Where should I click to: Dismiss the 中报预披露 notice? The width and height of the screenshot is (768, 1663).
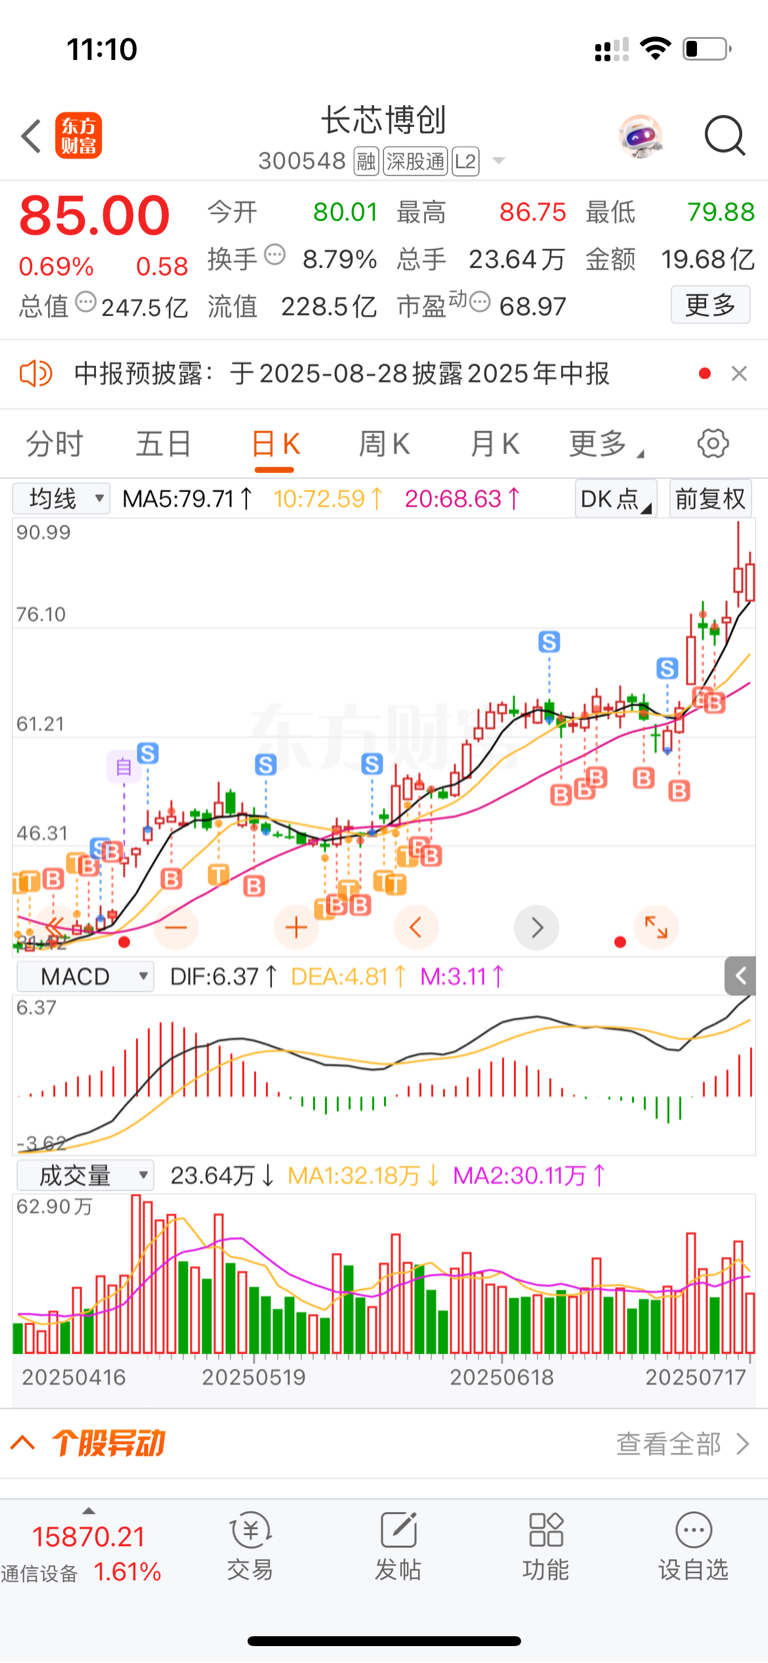click(739, 373)
